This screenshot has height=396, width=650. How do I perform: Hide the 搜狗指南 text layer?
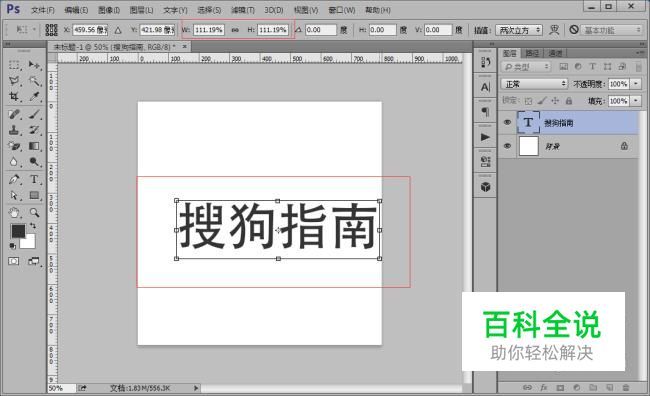[507, 122]
